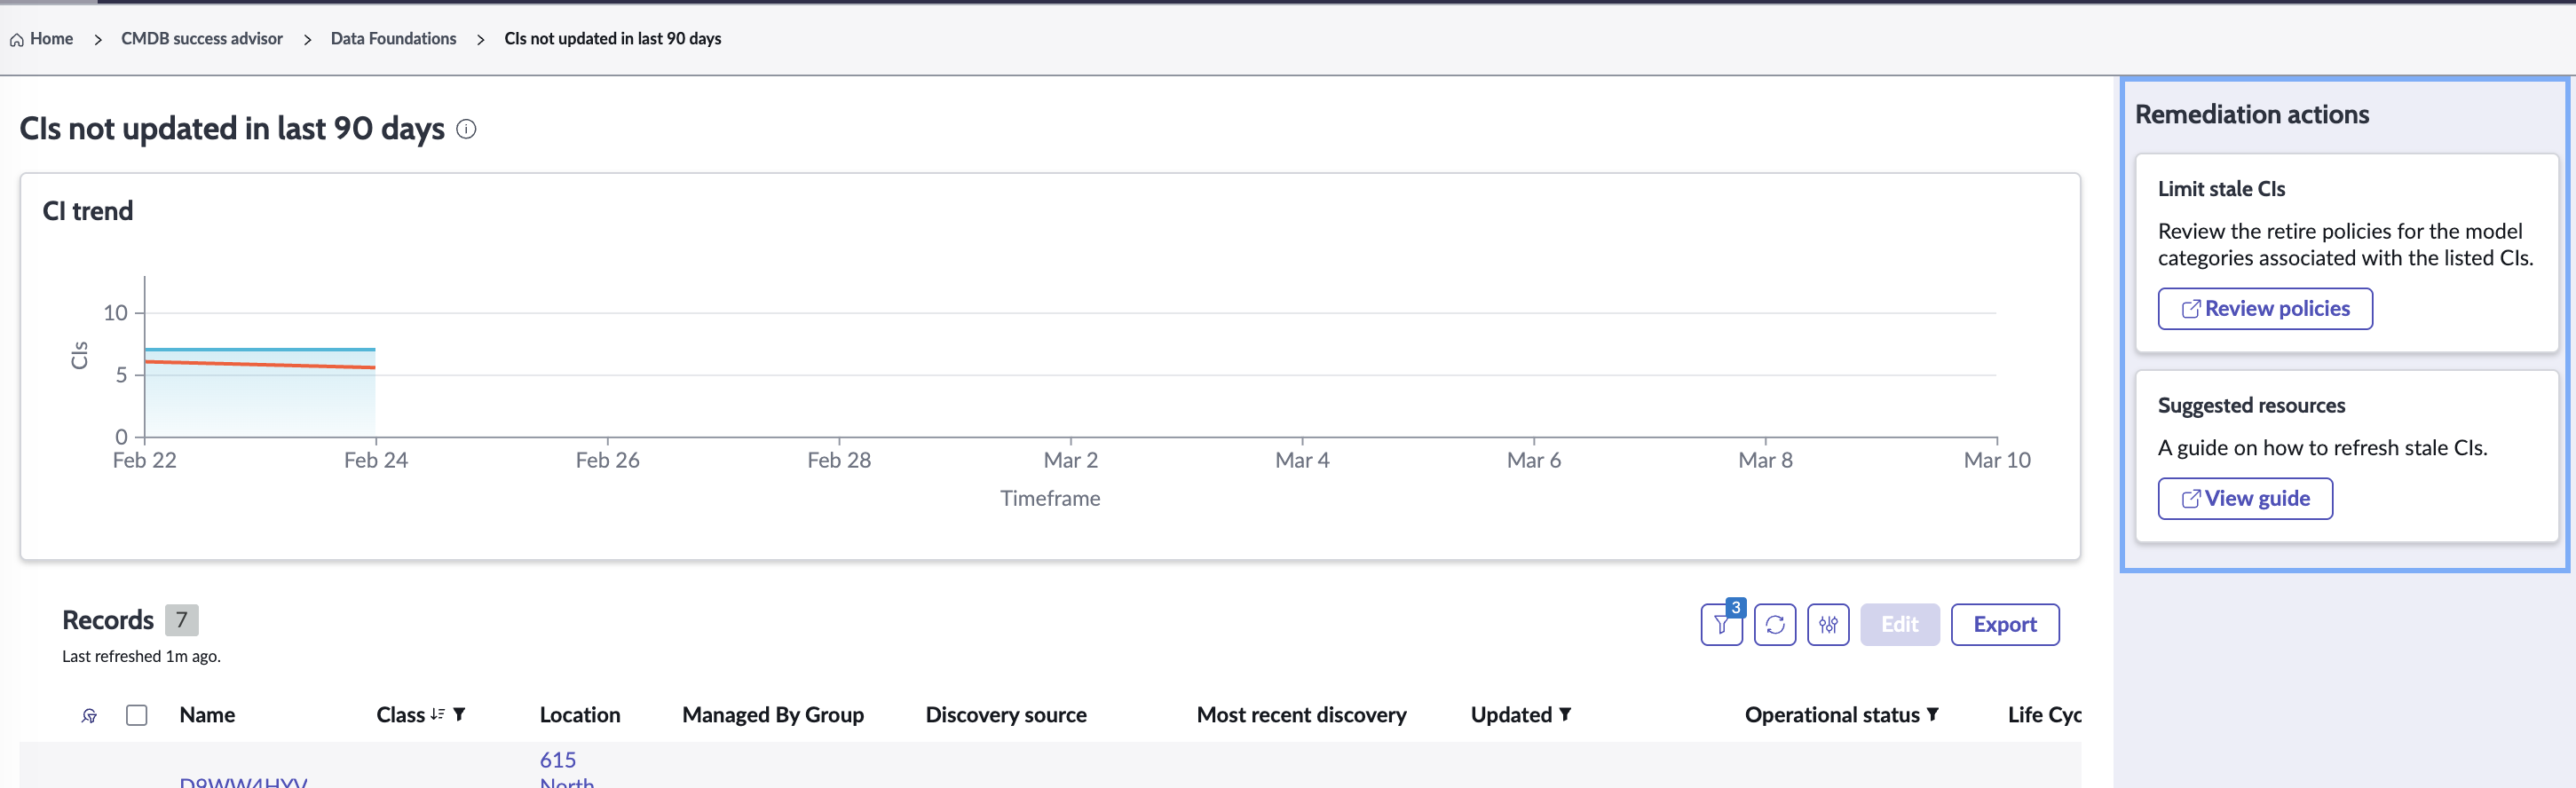Open list personalization icon left of checkbox
Viewport: 2576px width, 788px height.
click(x=89, y=715)
